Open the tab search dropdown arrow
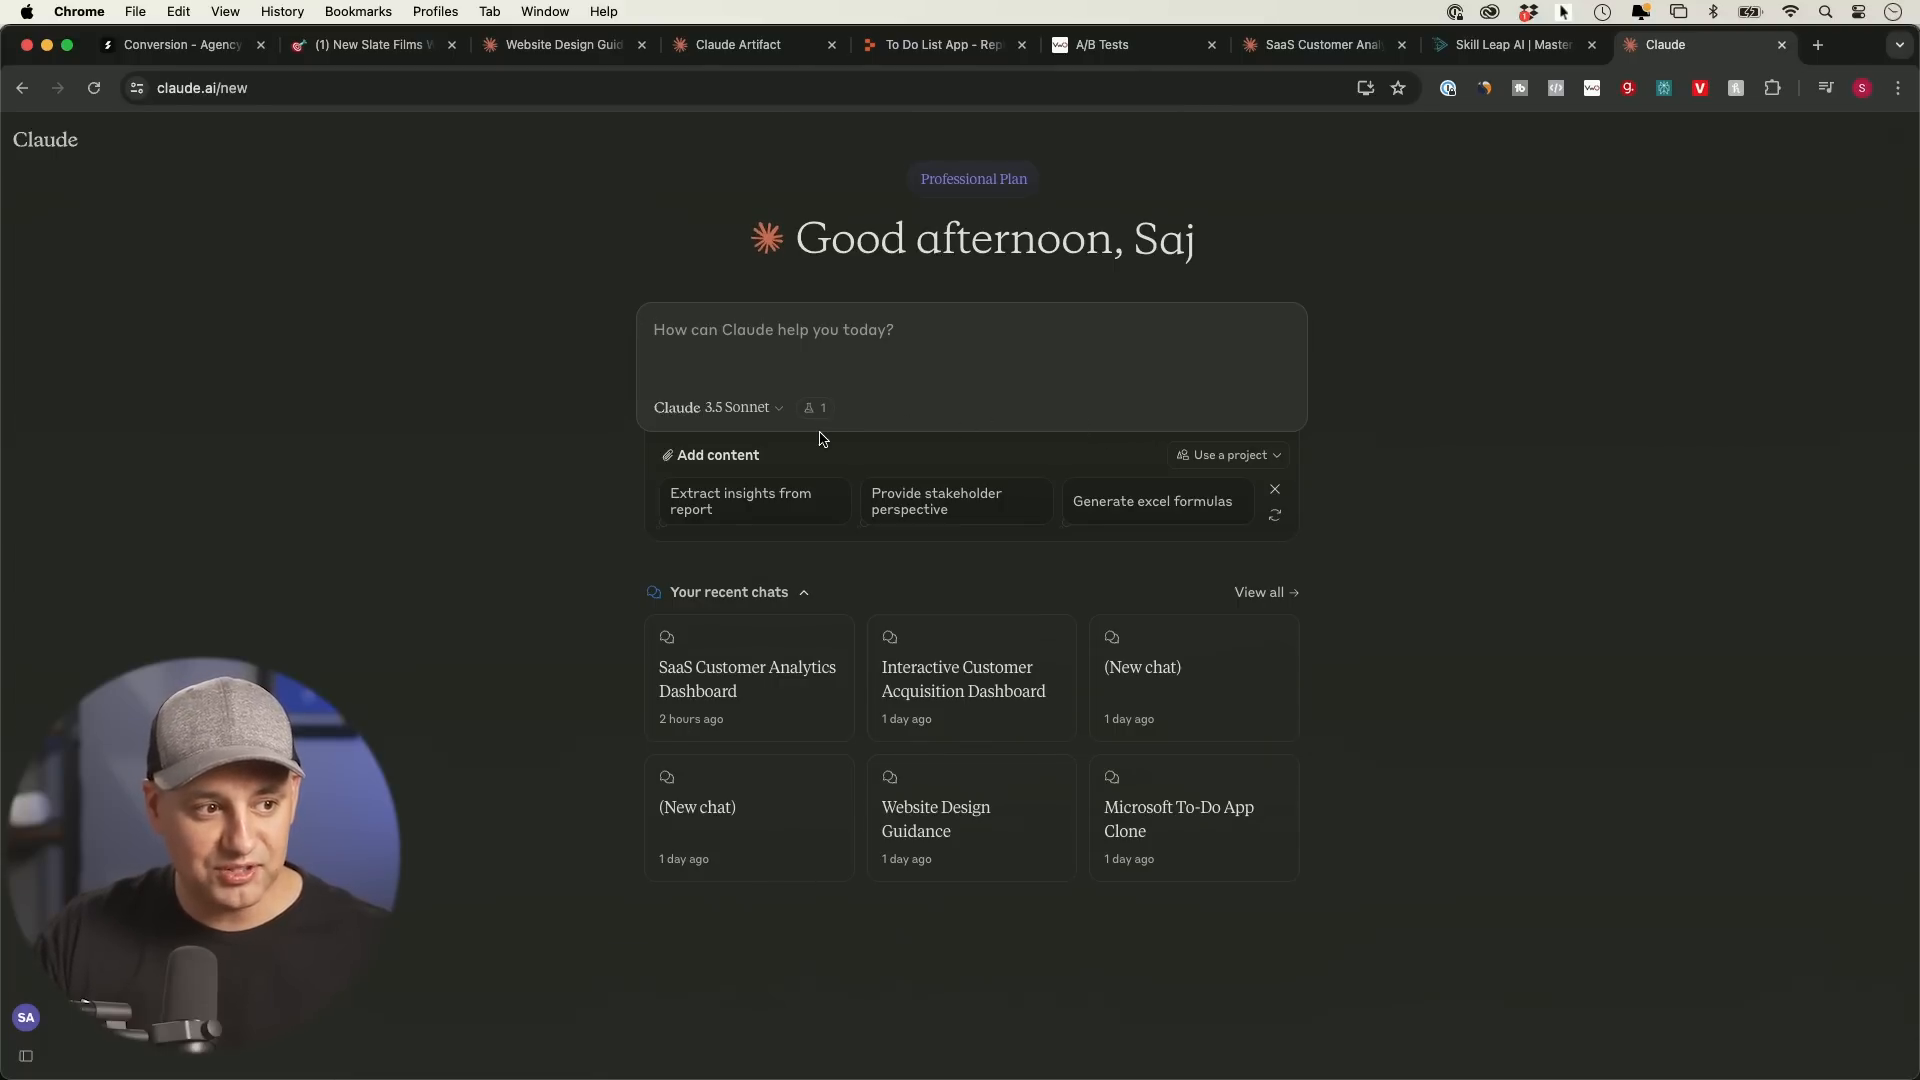The image size is (1920, 1080). click(x=1900, y=45)
